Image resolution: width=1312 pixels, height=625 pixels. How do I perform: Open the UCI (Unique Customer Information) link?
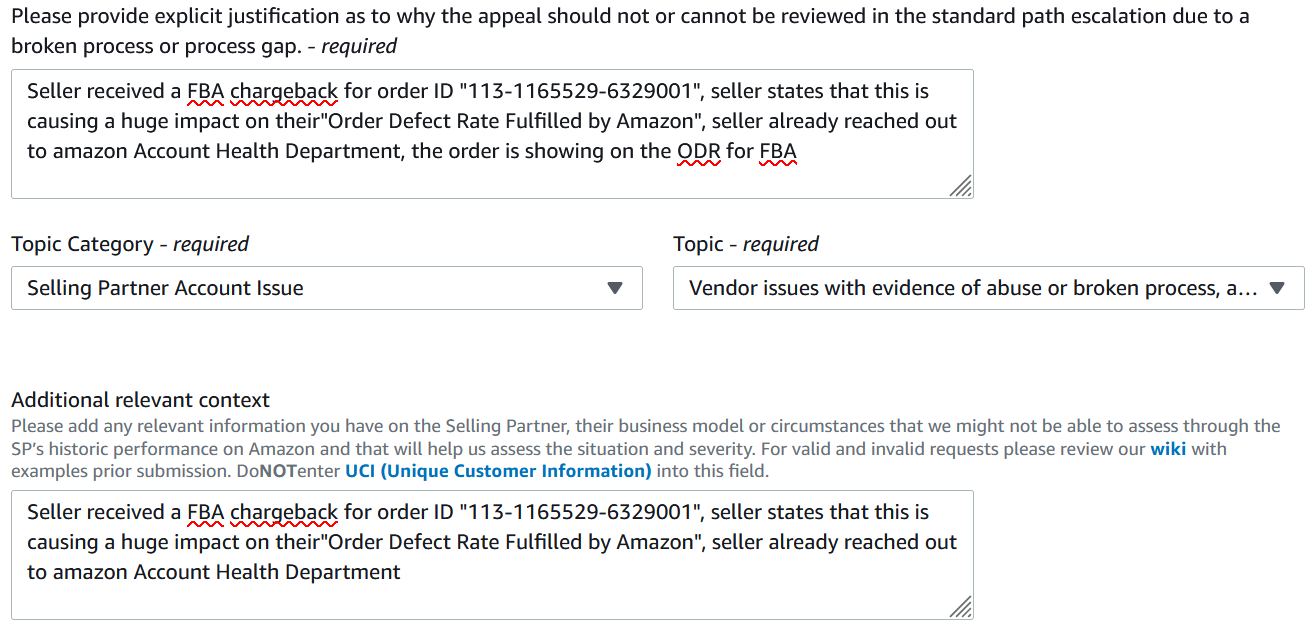click(x=498, y=471)
